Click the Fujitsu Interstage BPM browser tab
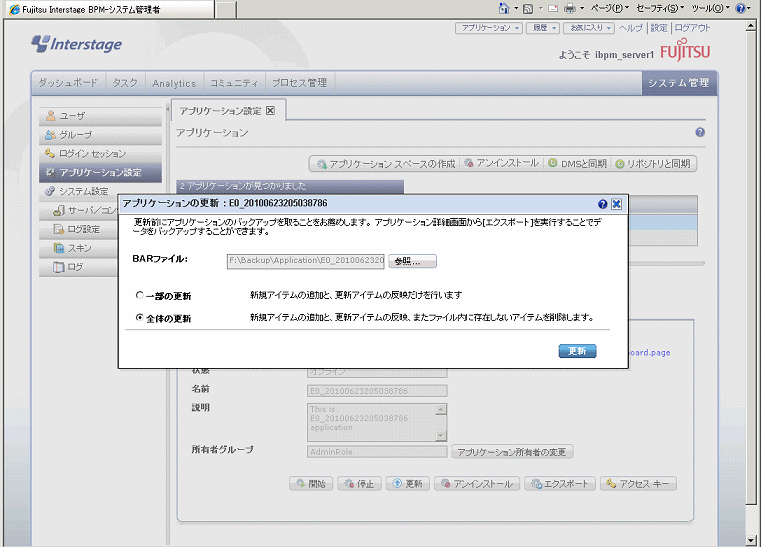Viewport: 761px width, 547px height. [x=109, y=9]
